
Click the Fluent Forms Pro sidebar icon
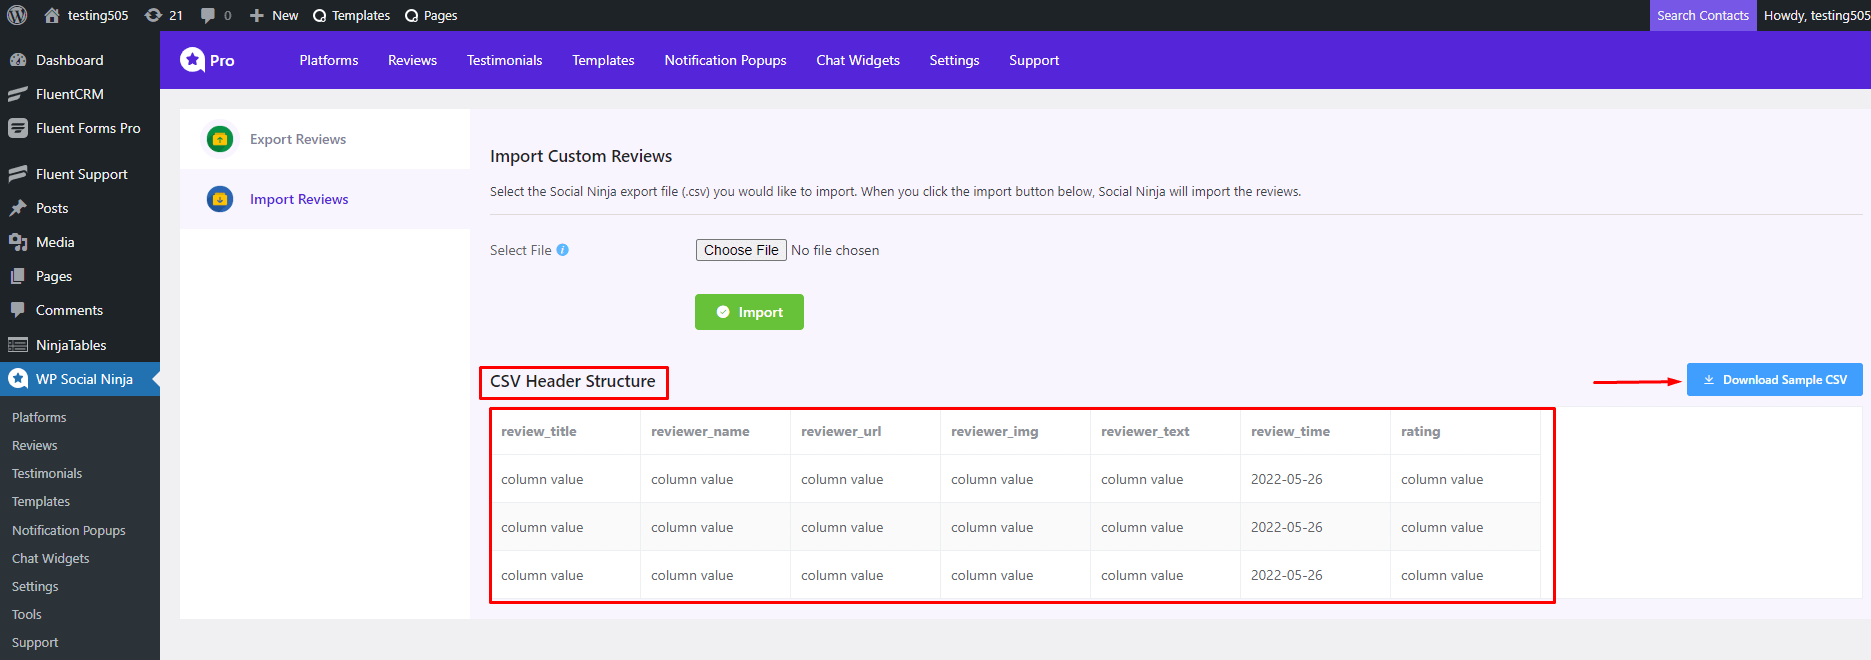click(x=18, y=128)
